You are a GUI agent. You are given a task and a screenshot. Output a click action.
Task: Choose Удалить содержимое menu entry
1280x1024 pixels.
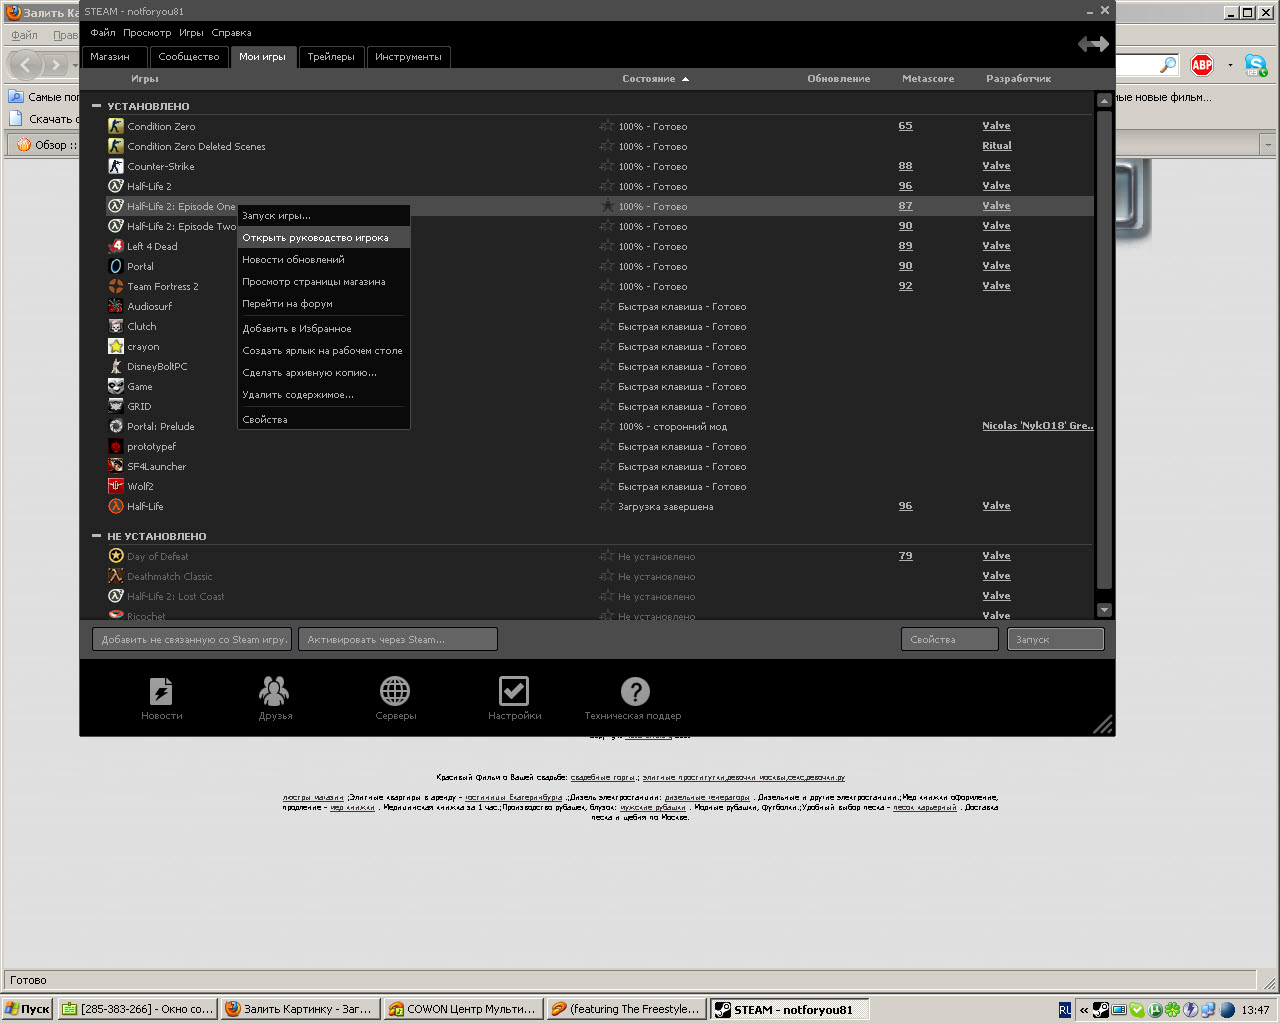point(324,394)
